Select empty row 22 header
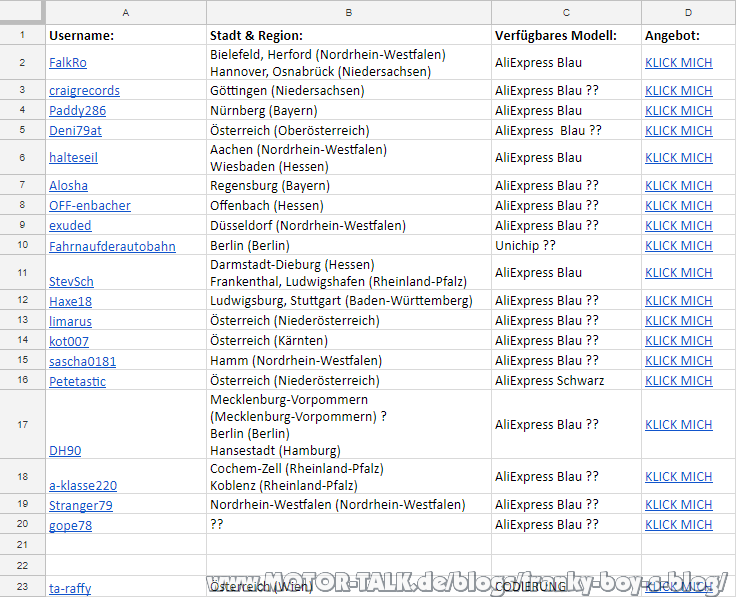 23,566
